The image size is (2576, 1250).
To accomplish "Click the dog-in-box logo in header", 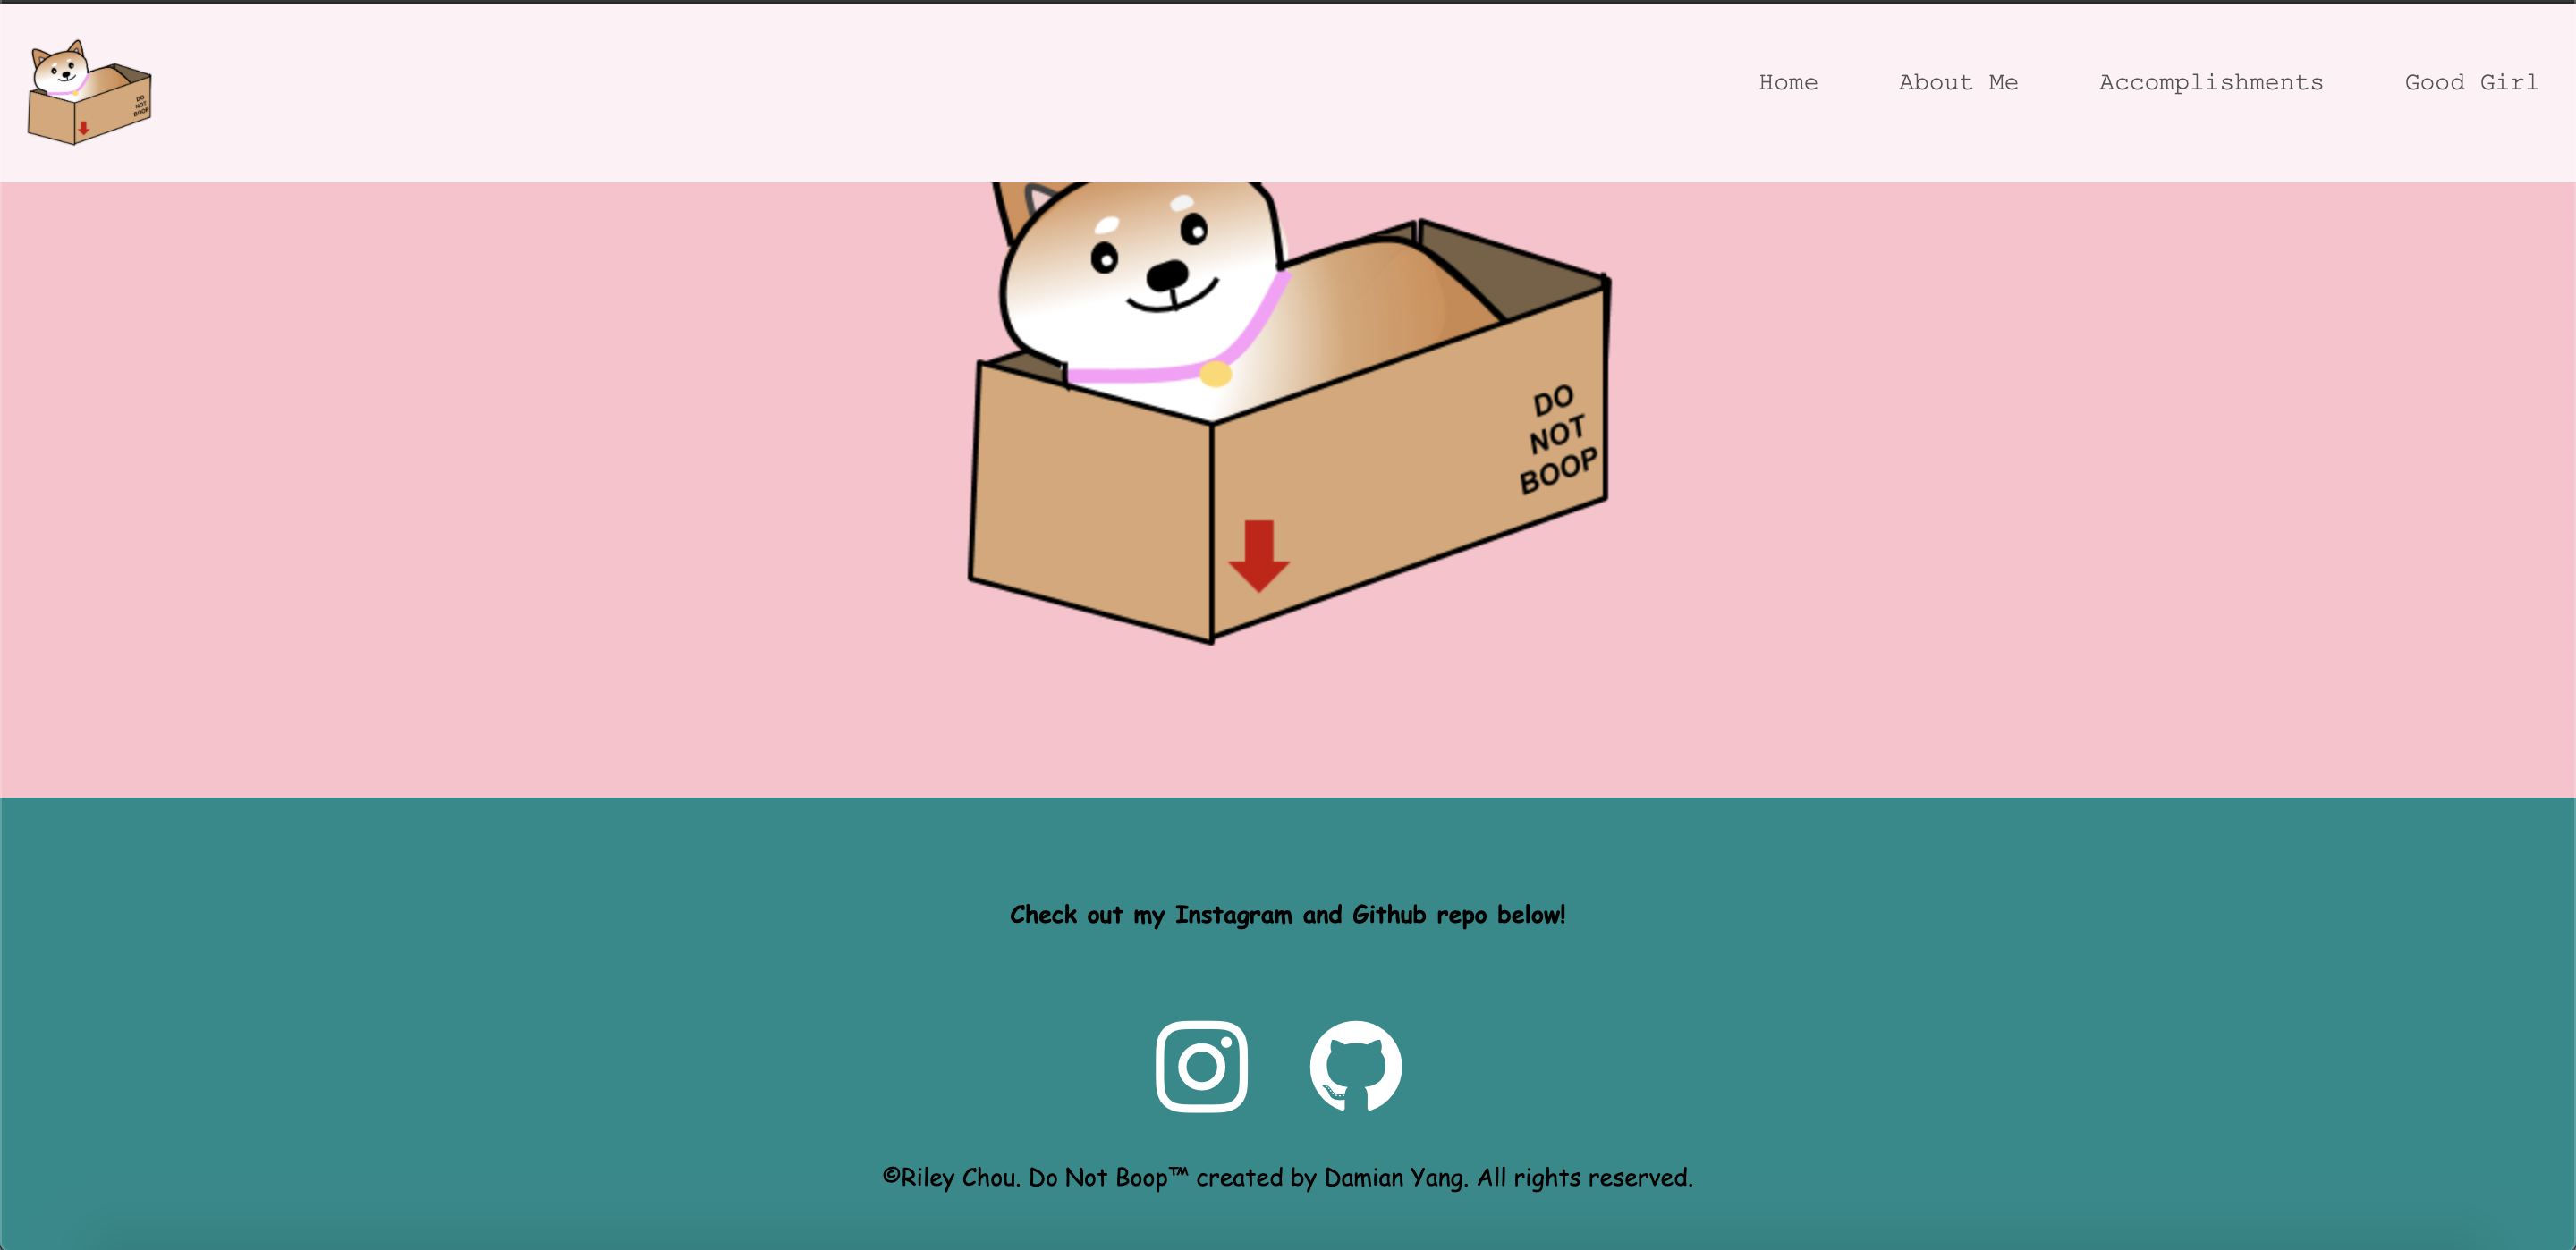I will click(89, 93).
